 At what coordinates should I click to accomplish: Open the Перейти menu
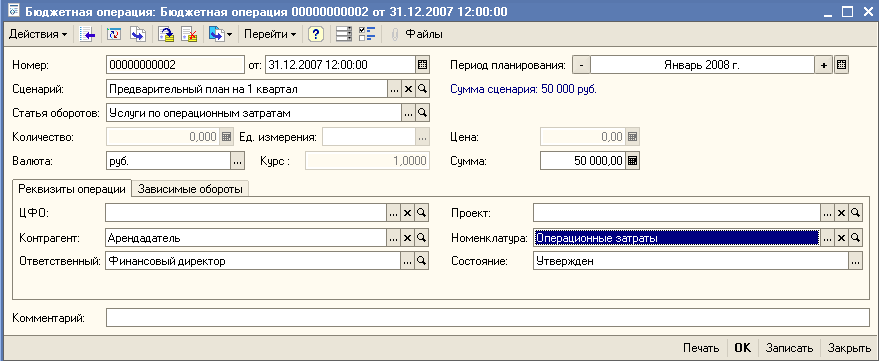click(x=270, y=34)
